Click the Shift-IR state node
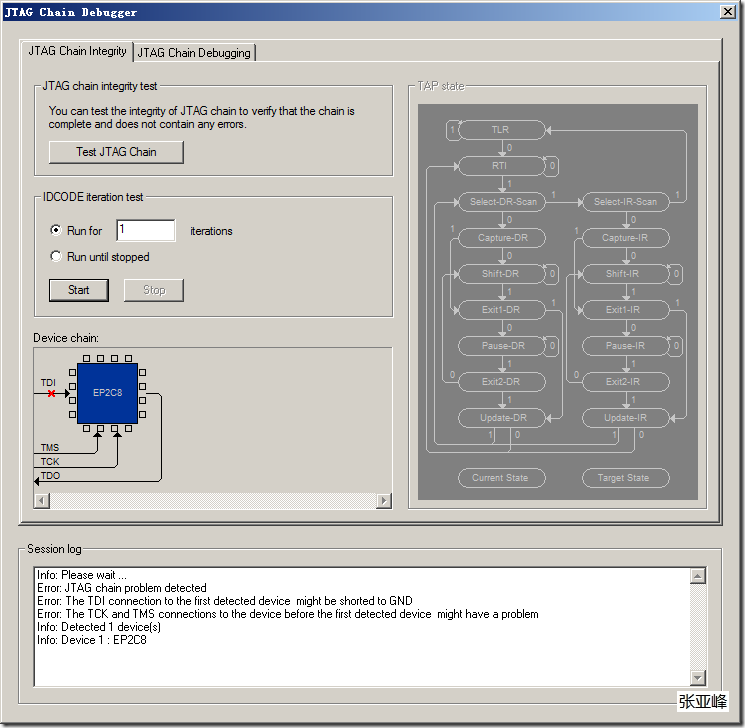Screen dimensions: 745x728 [624, 274]
